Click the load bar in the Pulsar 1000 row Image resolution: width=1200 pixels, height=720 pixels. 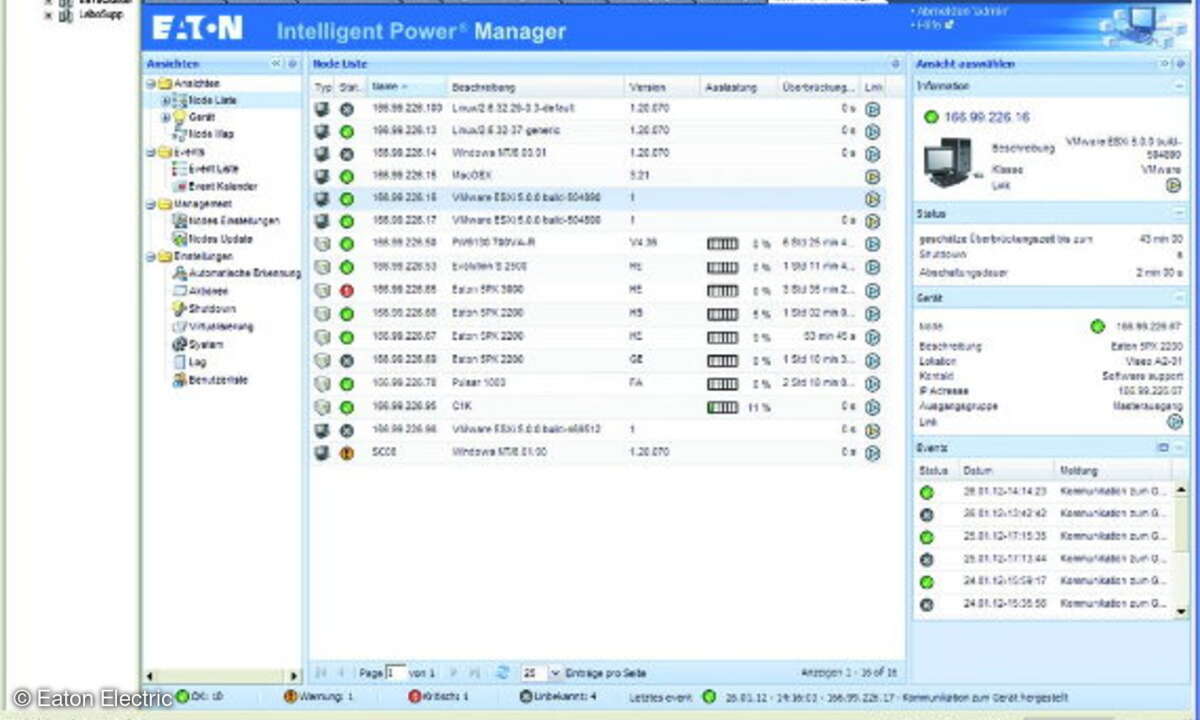tap(723, 383)
